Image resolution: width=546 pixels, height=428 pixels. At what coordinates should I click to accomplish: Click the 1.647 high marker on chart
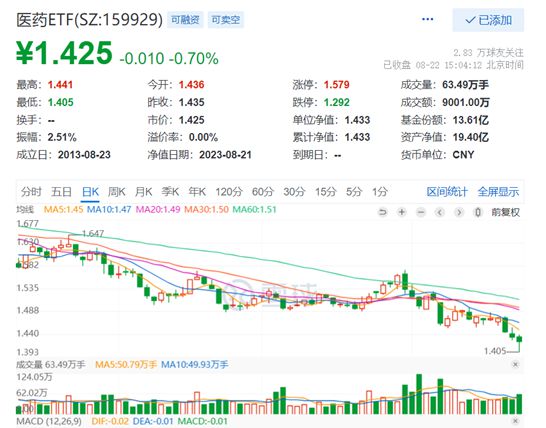coord(93,233)
